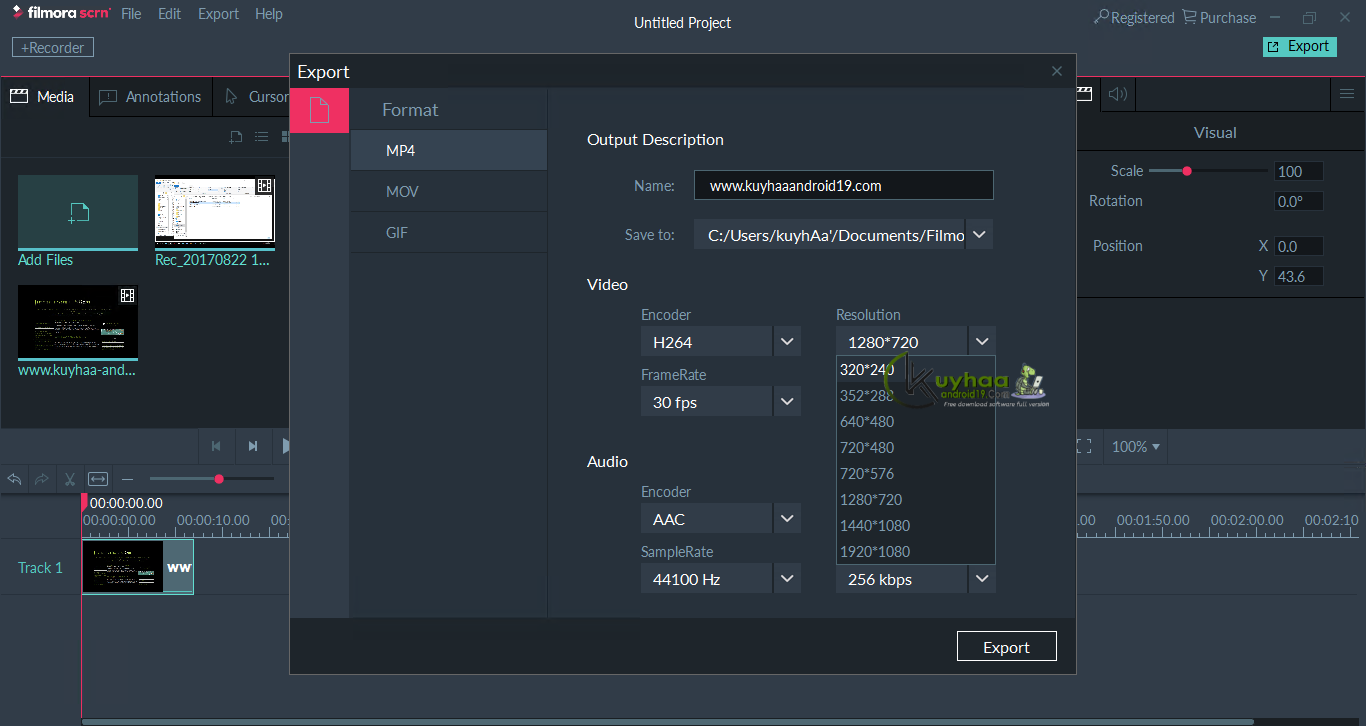Open the File menu

[131, 14]
